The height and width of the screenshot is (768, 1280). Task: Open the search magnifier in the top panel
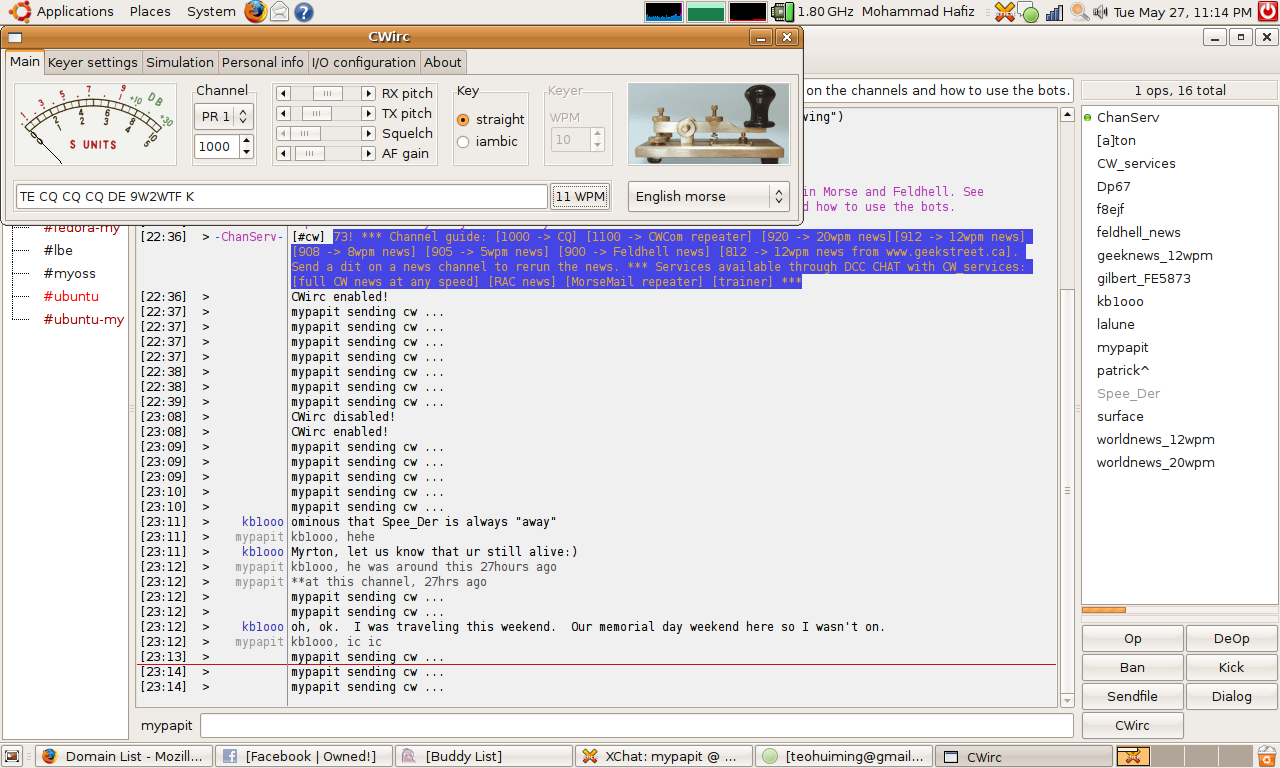coord(1079,12)
